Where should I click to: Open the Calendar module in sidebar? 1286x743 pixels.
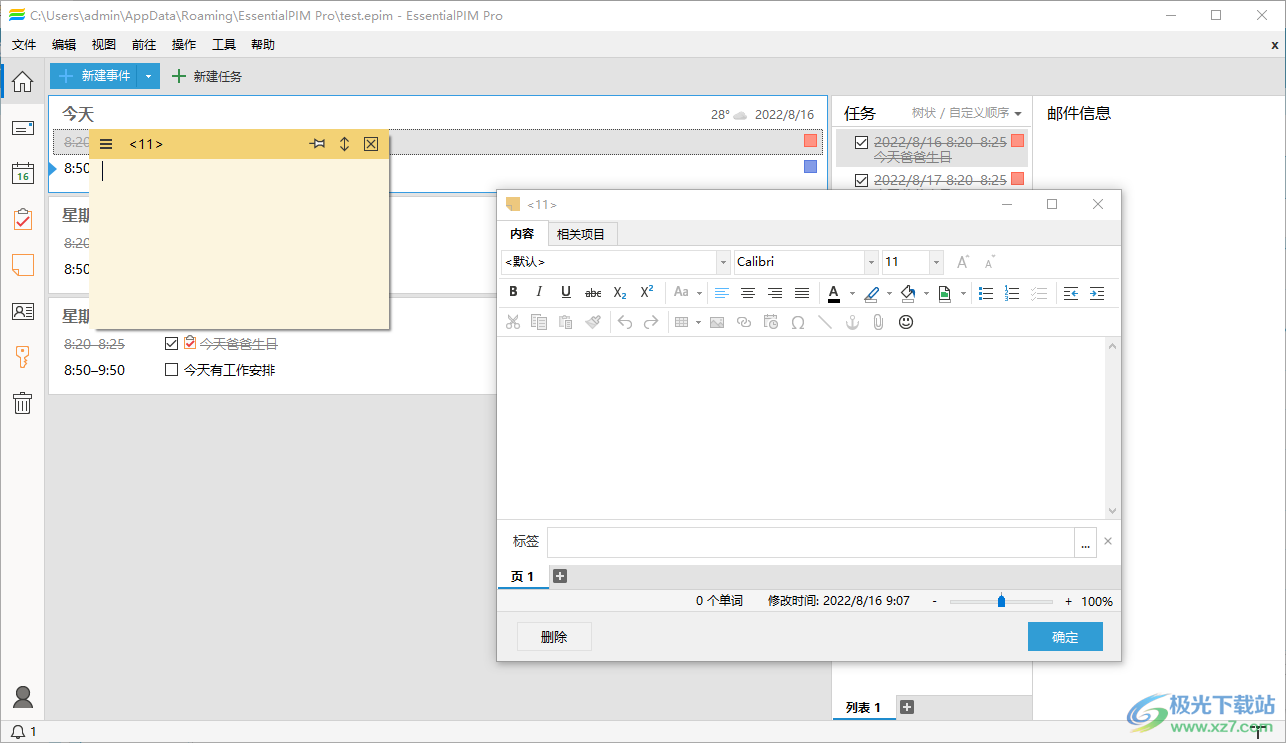pos(22,173)
